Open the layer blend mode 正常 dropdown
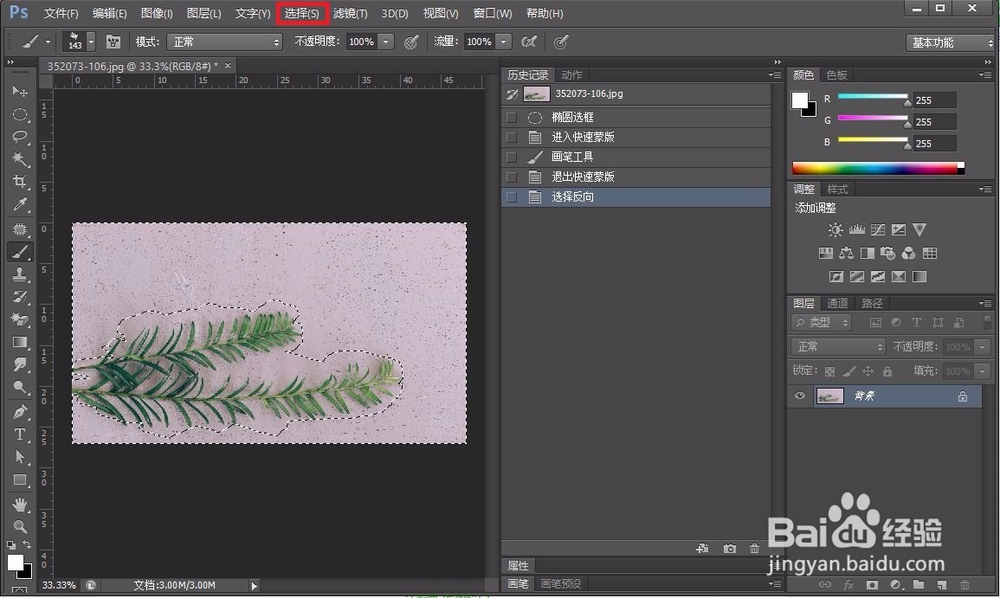 838,346
